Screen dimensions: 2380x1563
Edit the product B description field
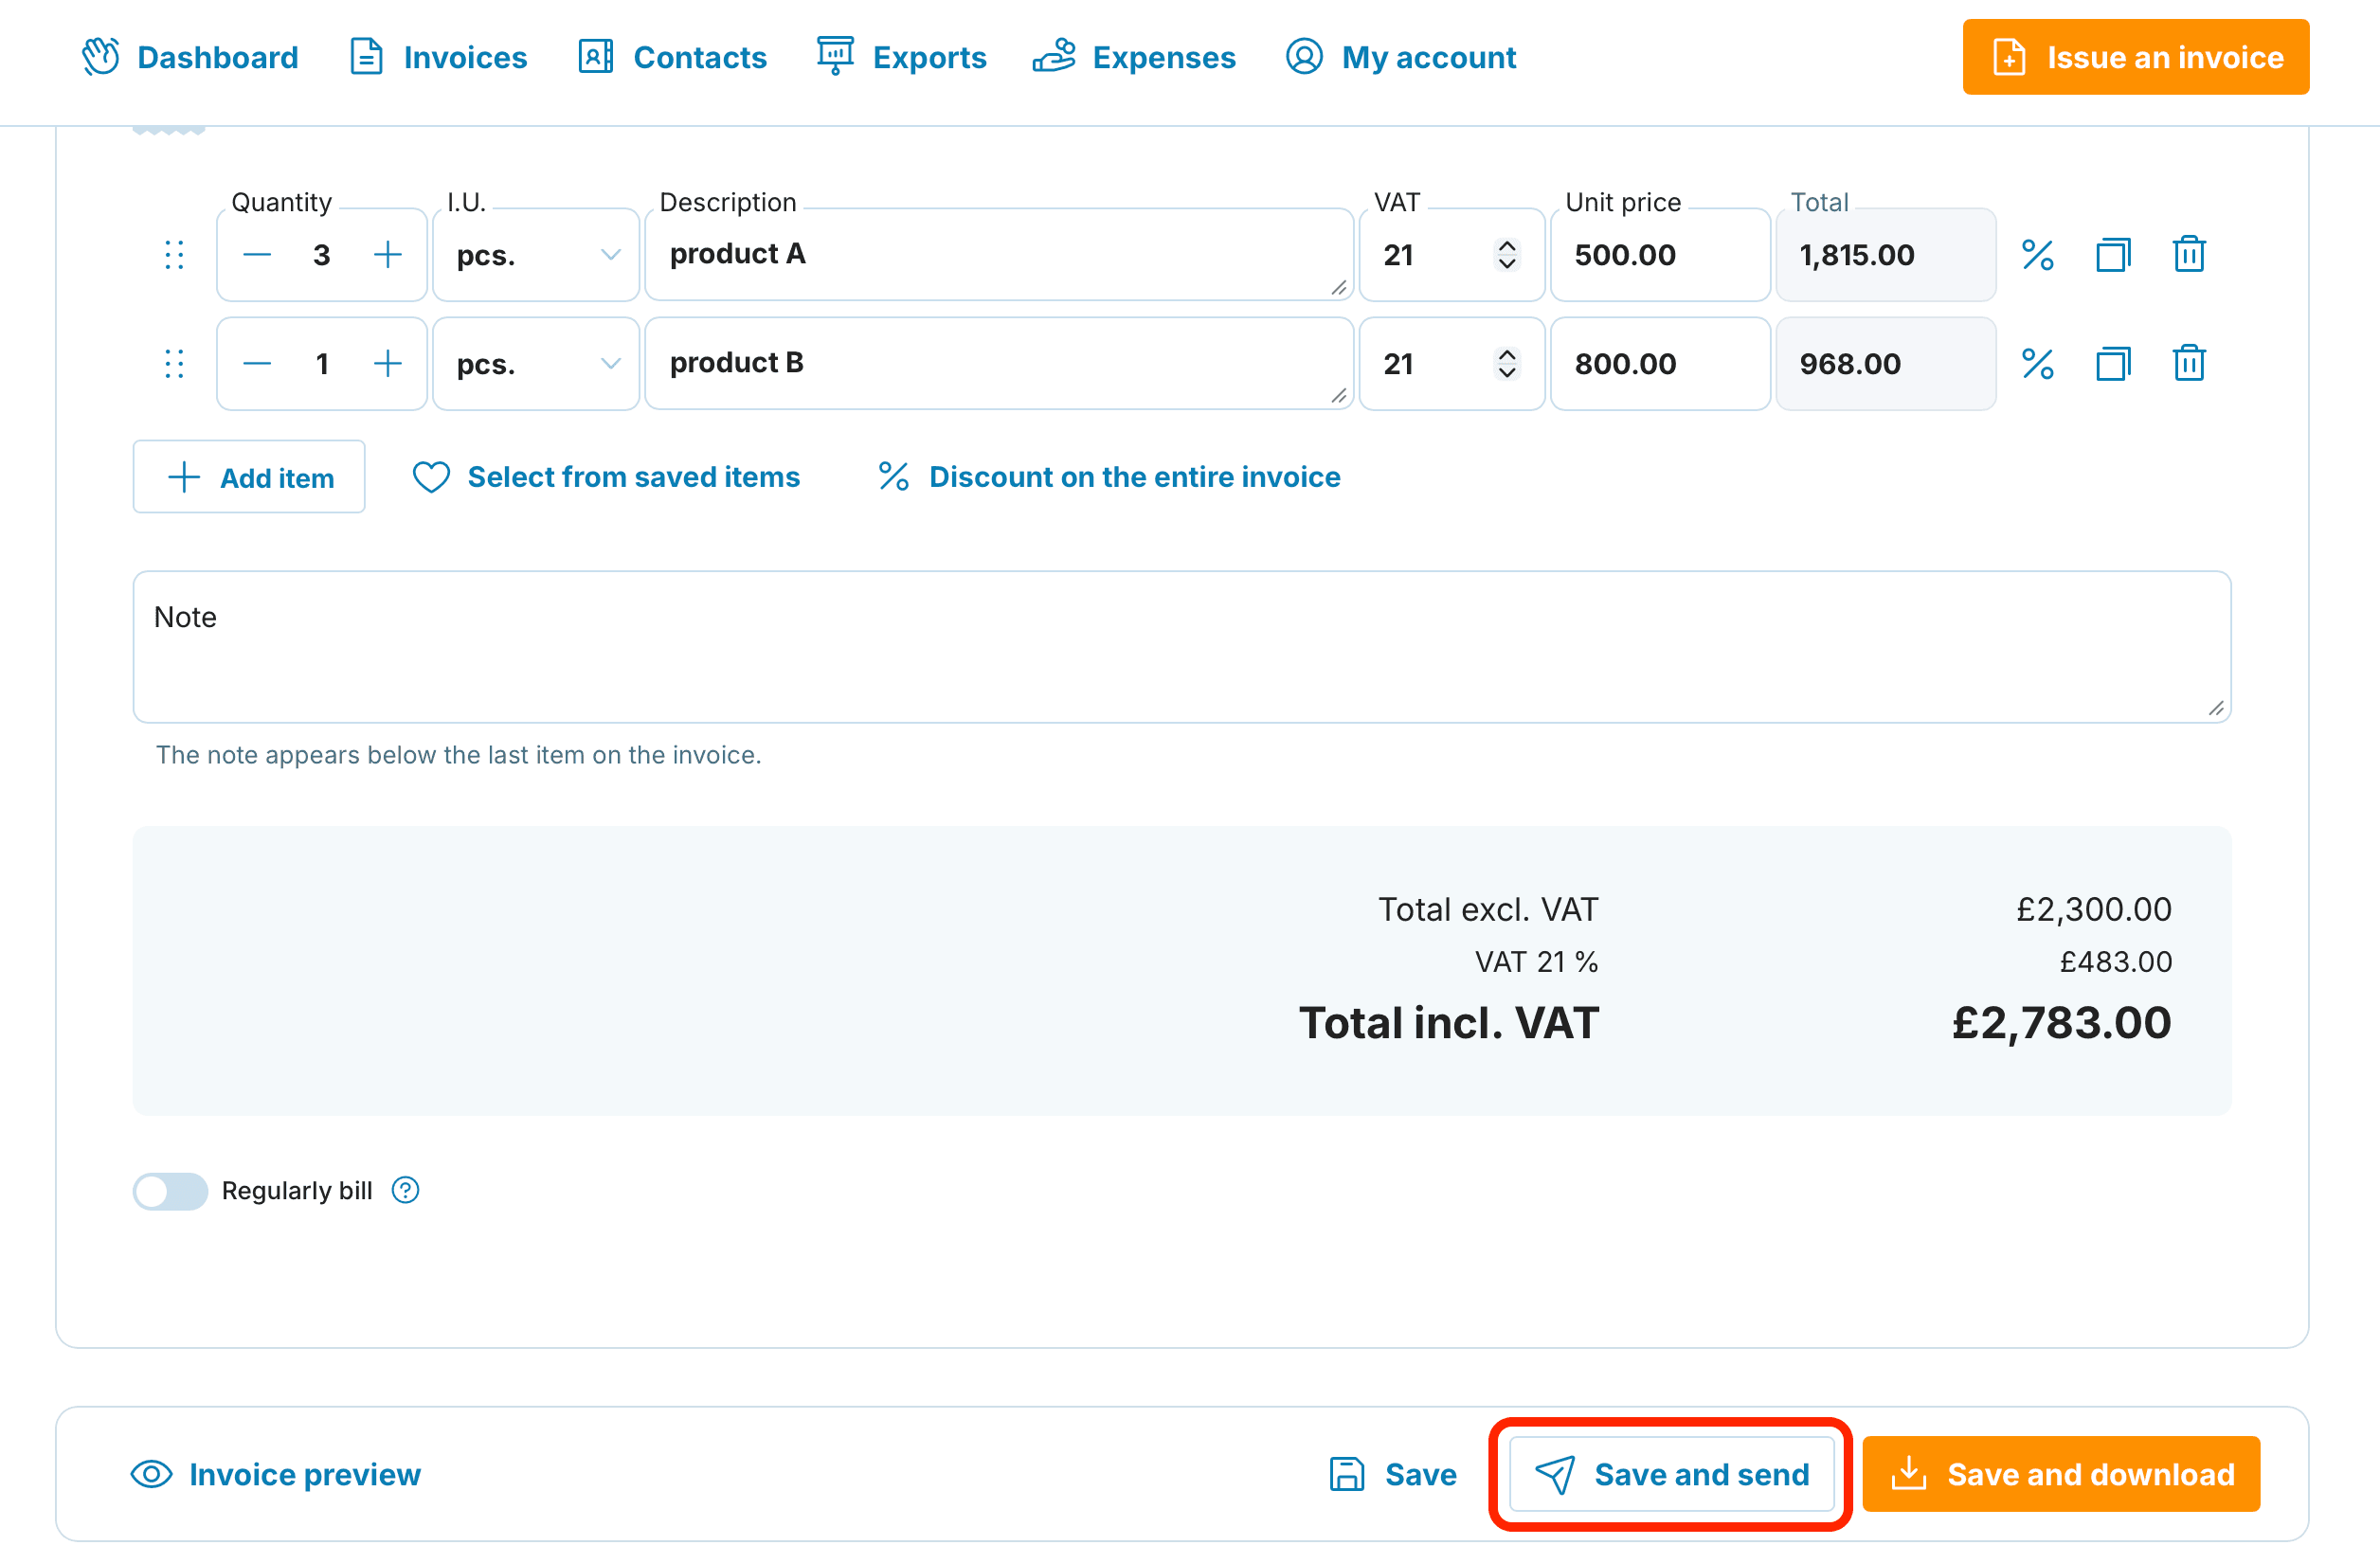pyautogui.click(x=999, y=364)
